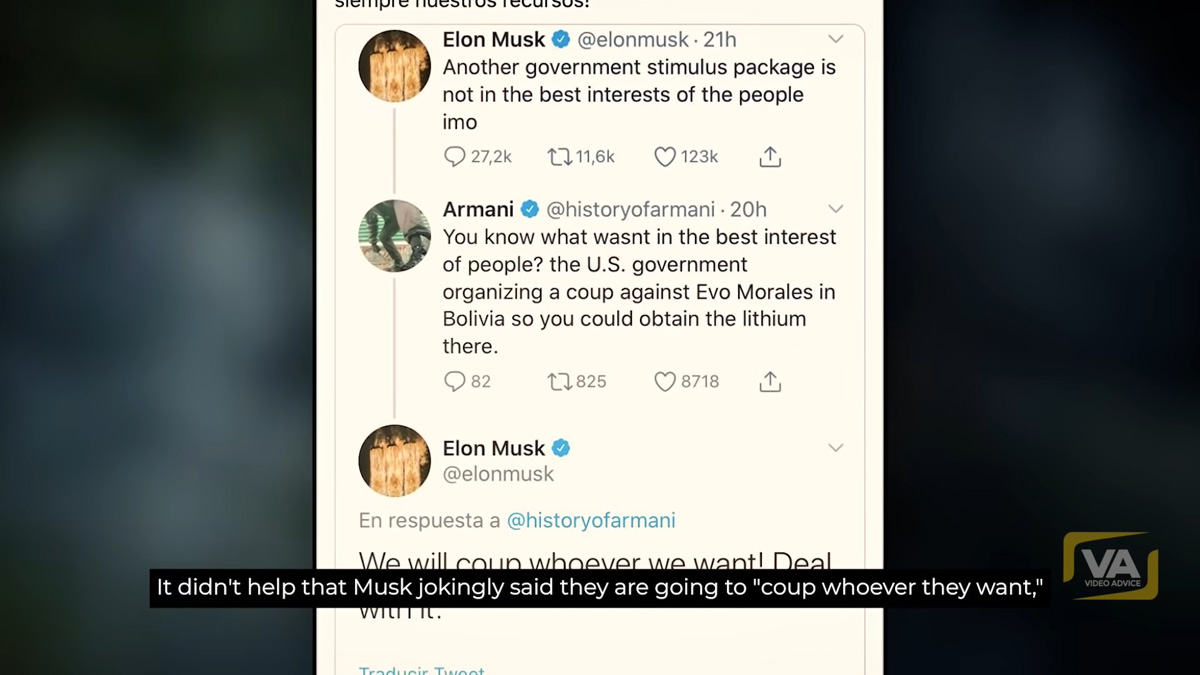Like Armani's tweet with 8718 likes
Image resolution: width=1200 pixels, height=675 pixels.
[665, 382]
